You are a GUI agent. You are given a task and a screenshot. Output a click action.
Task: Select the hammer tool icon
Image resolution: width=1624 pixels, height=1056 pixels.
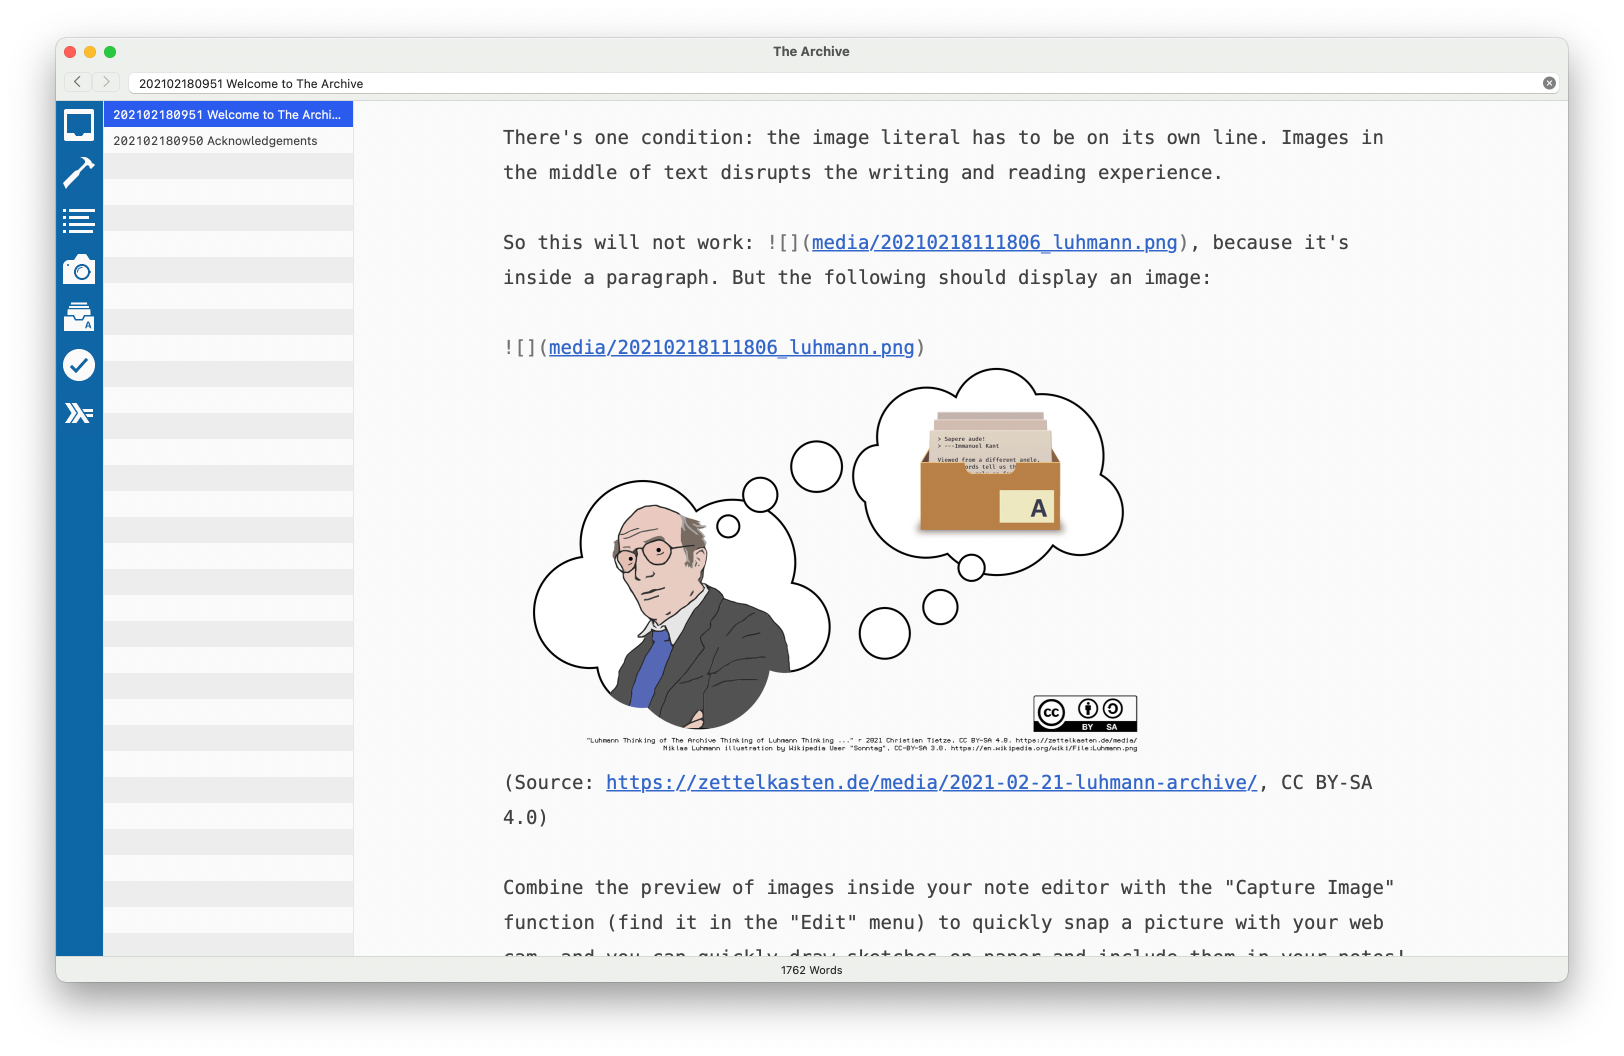click(x=79, y=172)
